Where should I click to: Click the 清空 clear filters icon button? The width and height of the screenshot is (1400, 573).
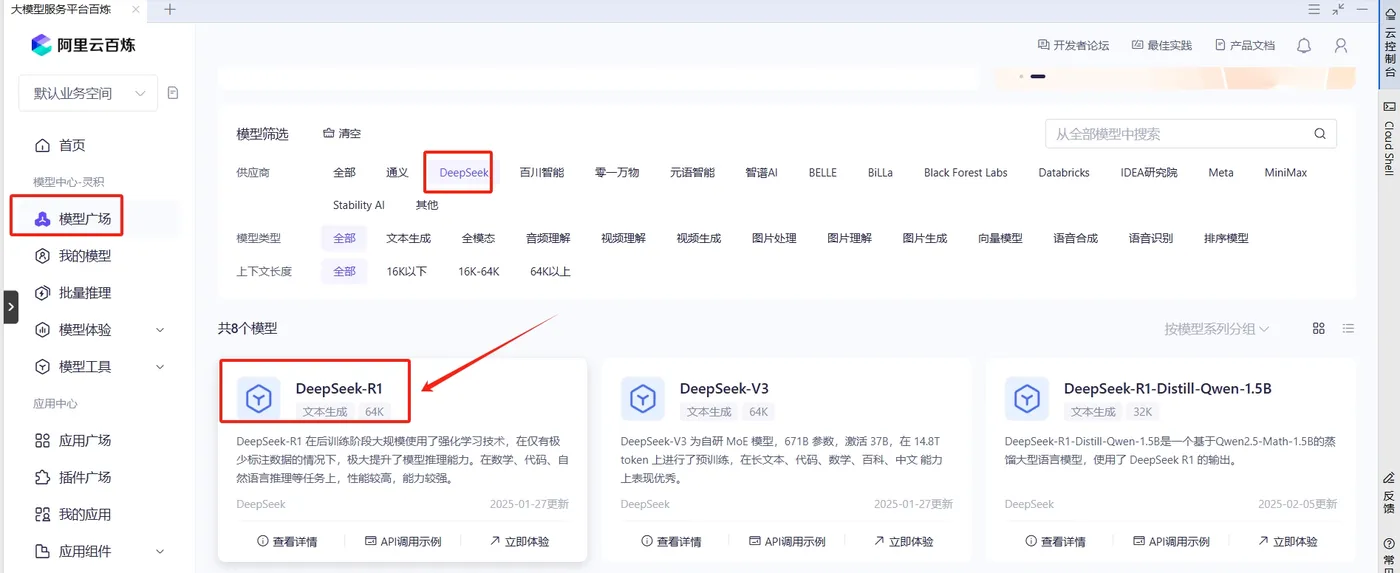point(342,133)
